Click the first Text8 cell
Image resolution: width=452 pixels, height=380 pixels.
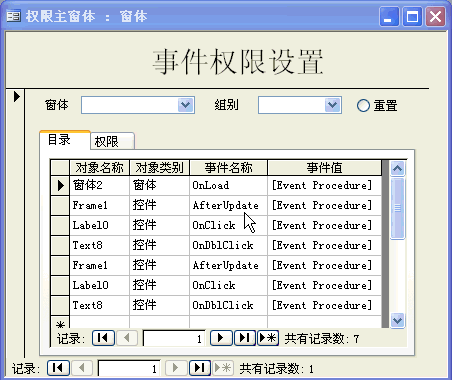point(99,245)
